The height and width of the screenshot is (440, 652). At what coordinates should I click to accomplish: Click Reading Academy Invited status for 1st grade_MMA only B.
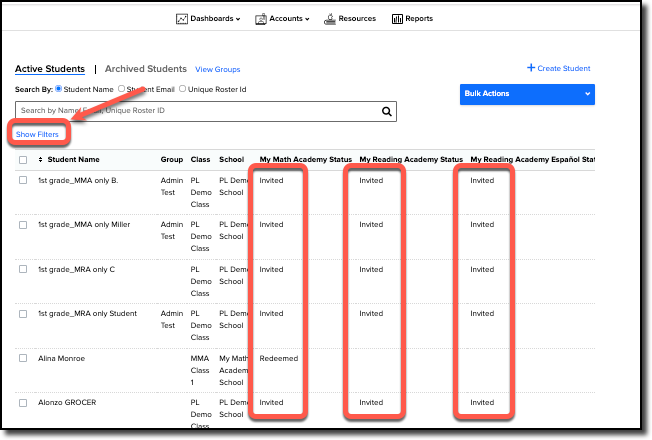pos(371,180)
